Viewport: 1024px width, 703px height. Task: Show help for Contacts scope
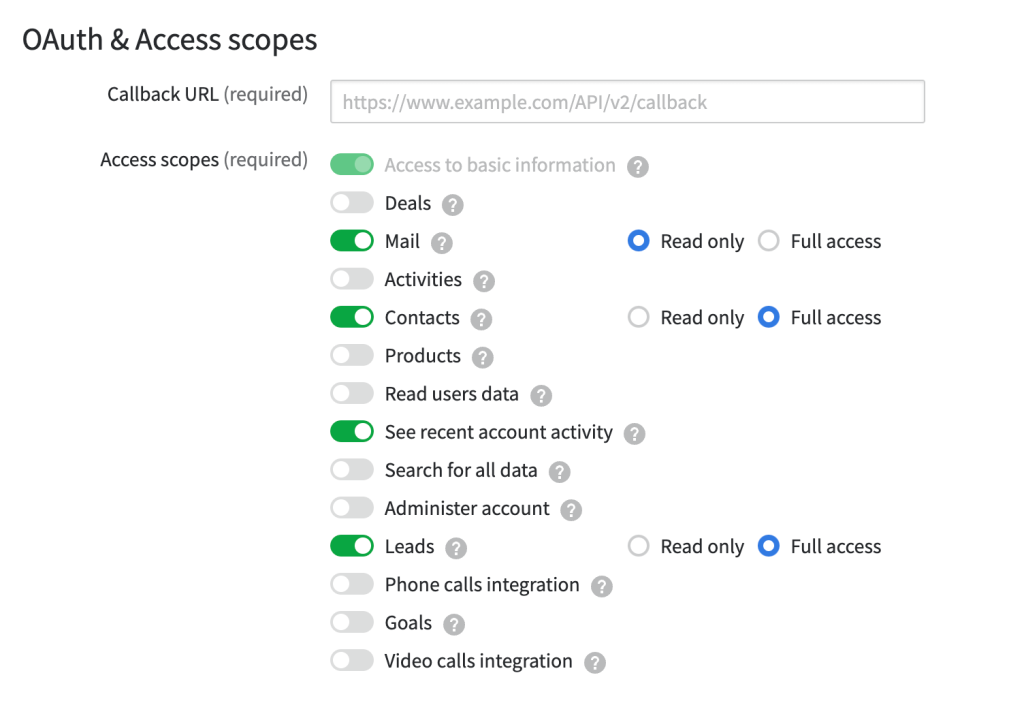[481, 319]
